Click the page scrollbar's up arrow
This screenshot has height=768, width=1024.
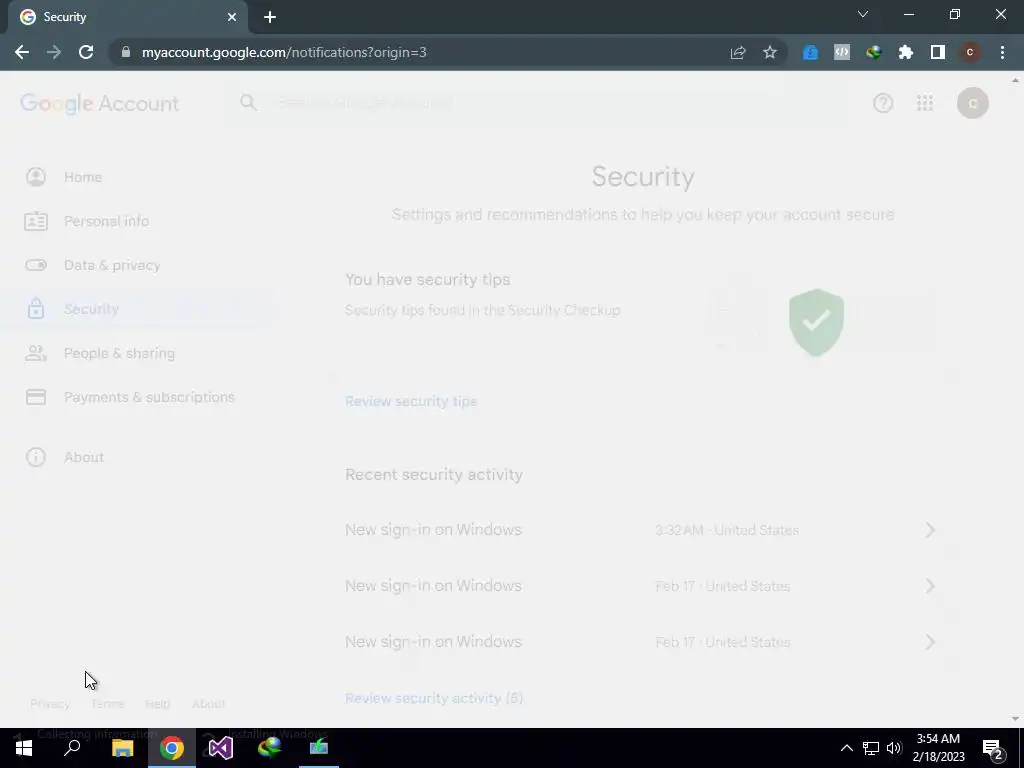point(1015,80)
